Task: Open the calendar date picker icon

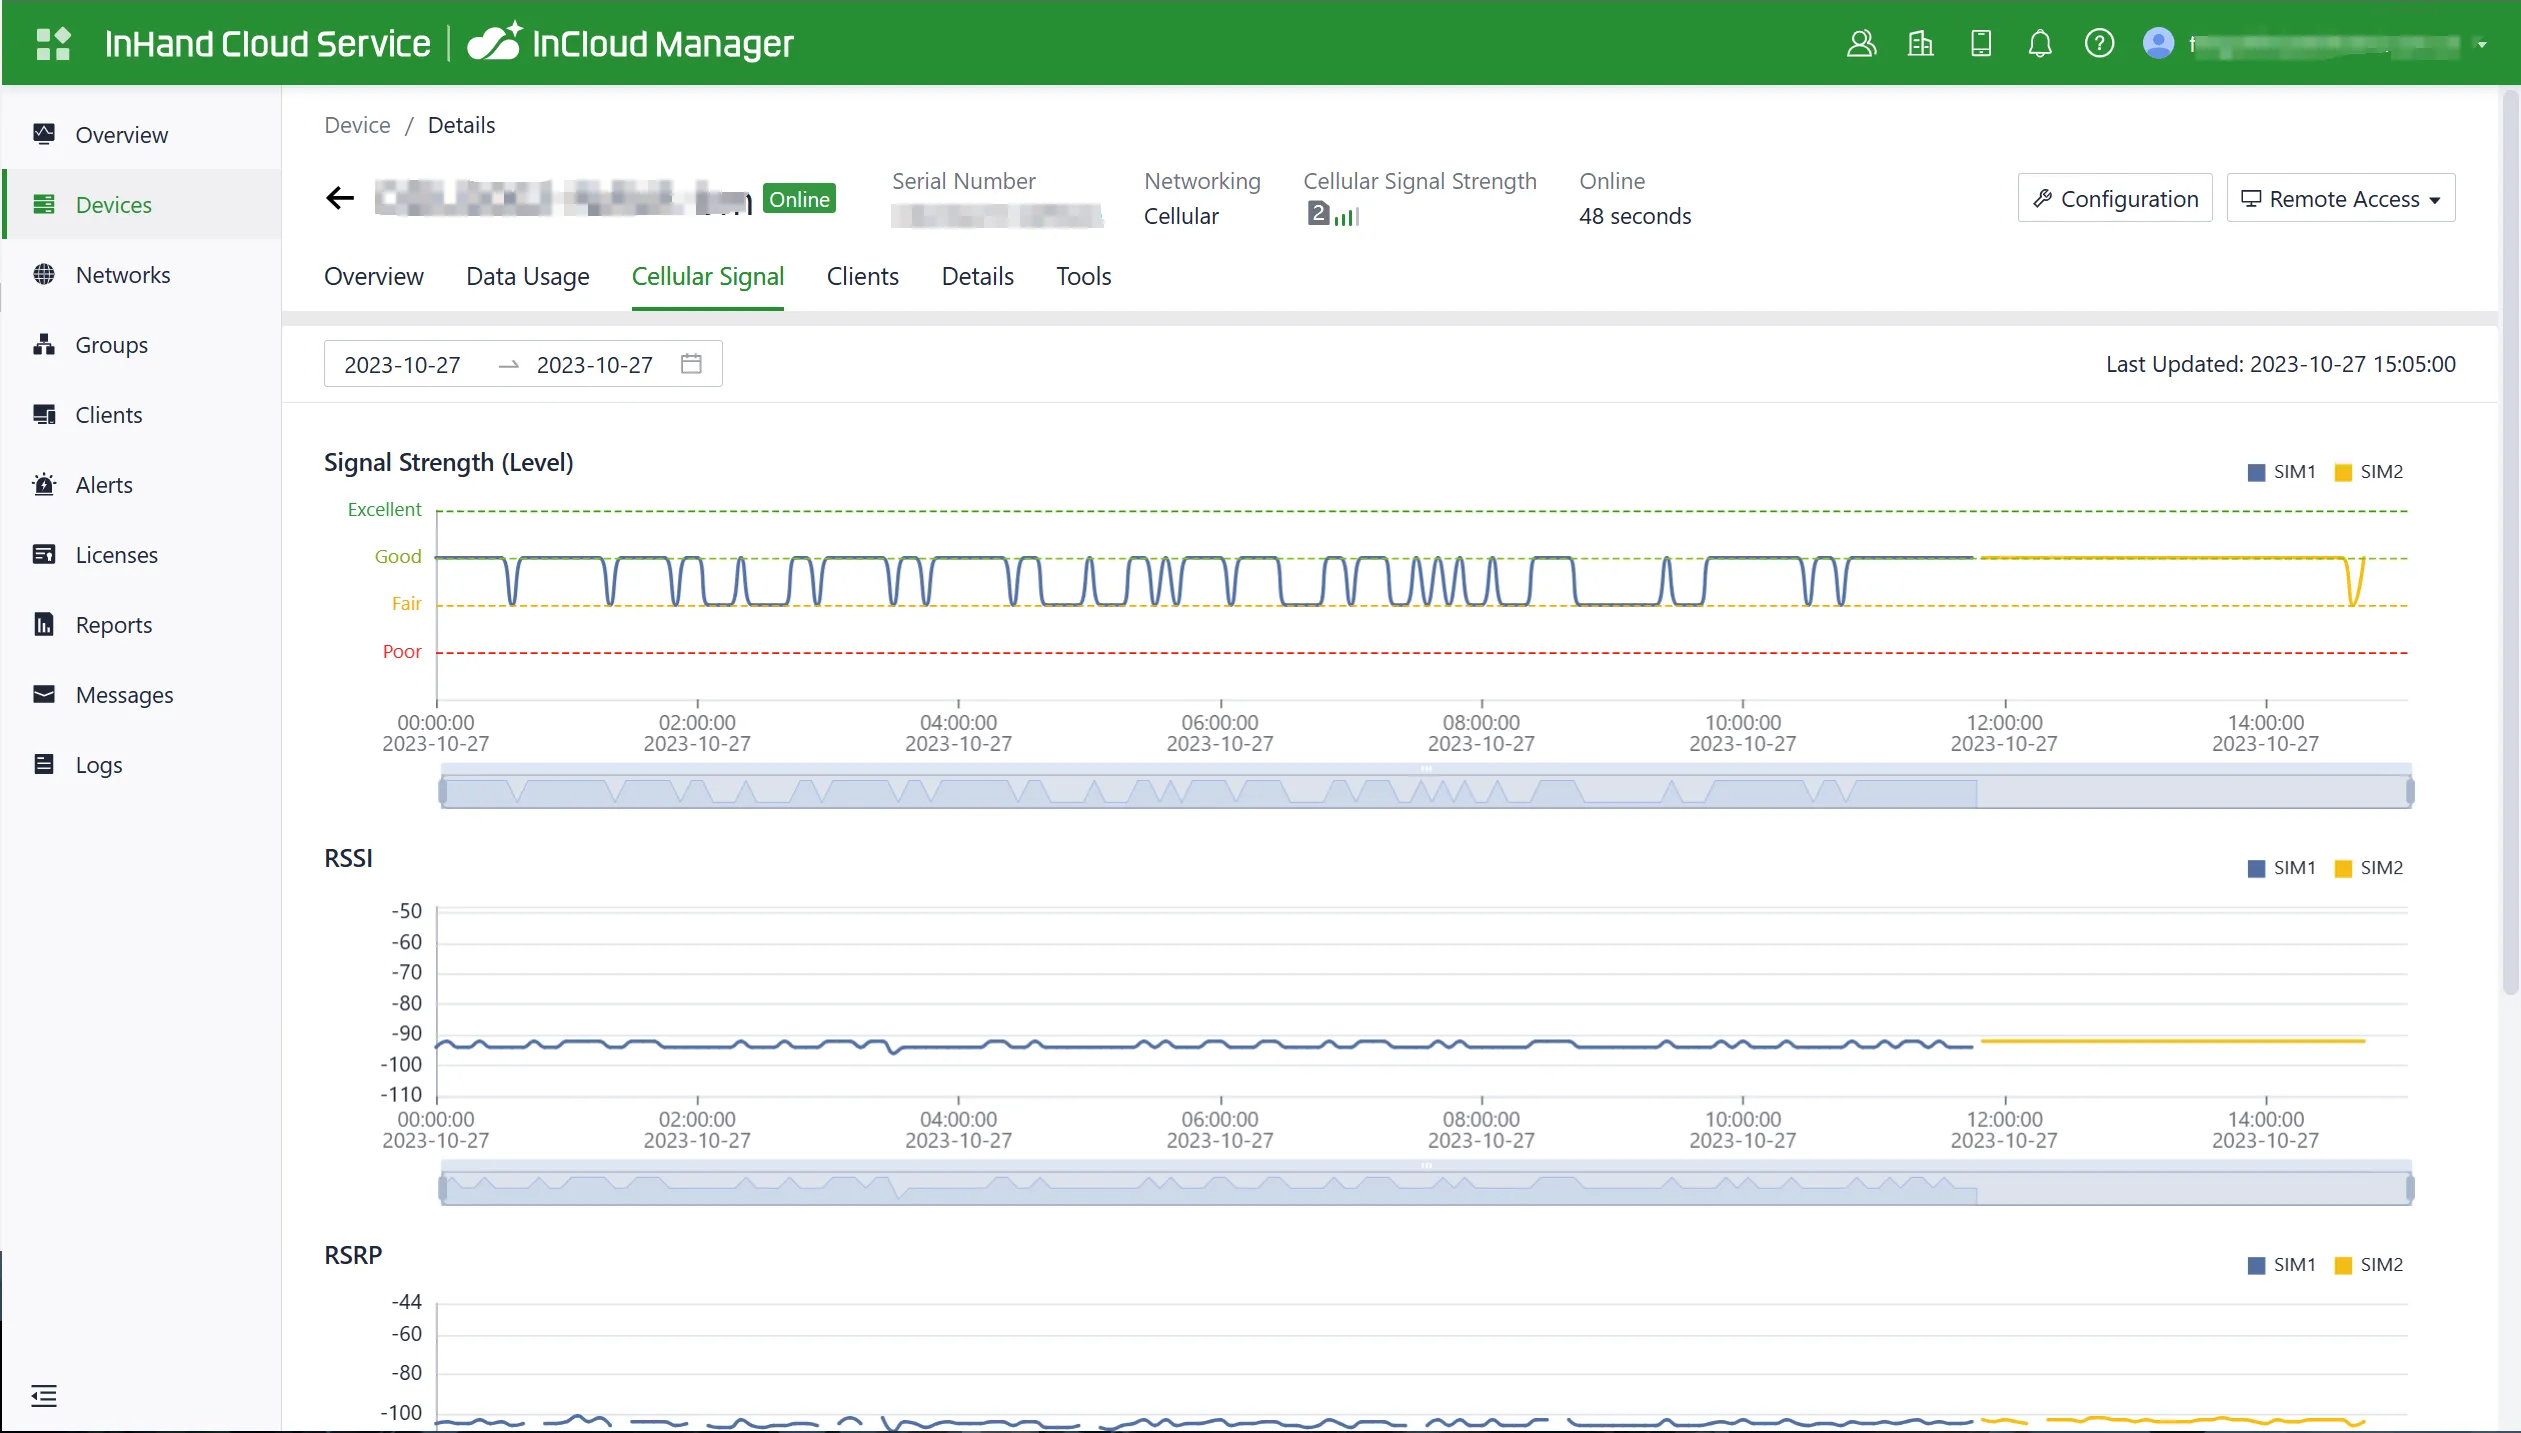Action: click(691, 363)
